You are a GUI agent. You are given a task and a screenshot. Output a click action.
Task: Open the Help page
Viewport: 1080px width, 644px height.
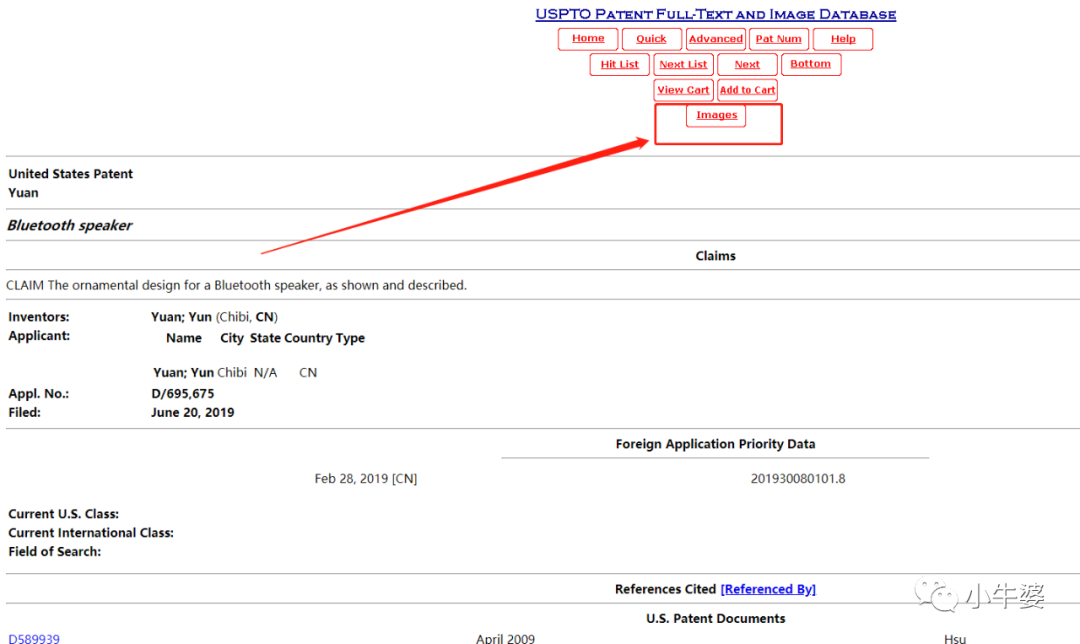[x=843, y=39]
